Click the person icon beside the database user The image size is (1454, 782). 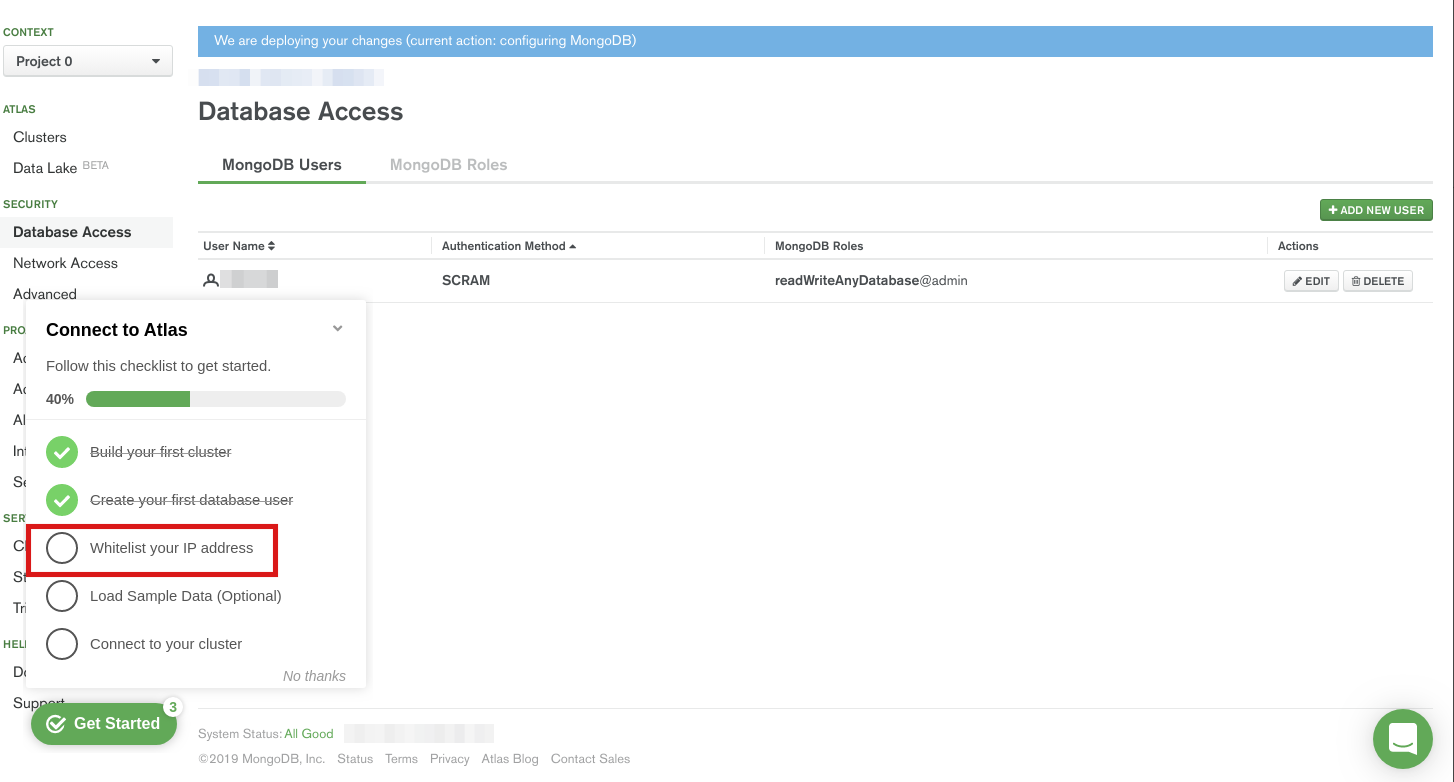210,280
